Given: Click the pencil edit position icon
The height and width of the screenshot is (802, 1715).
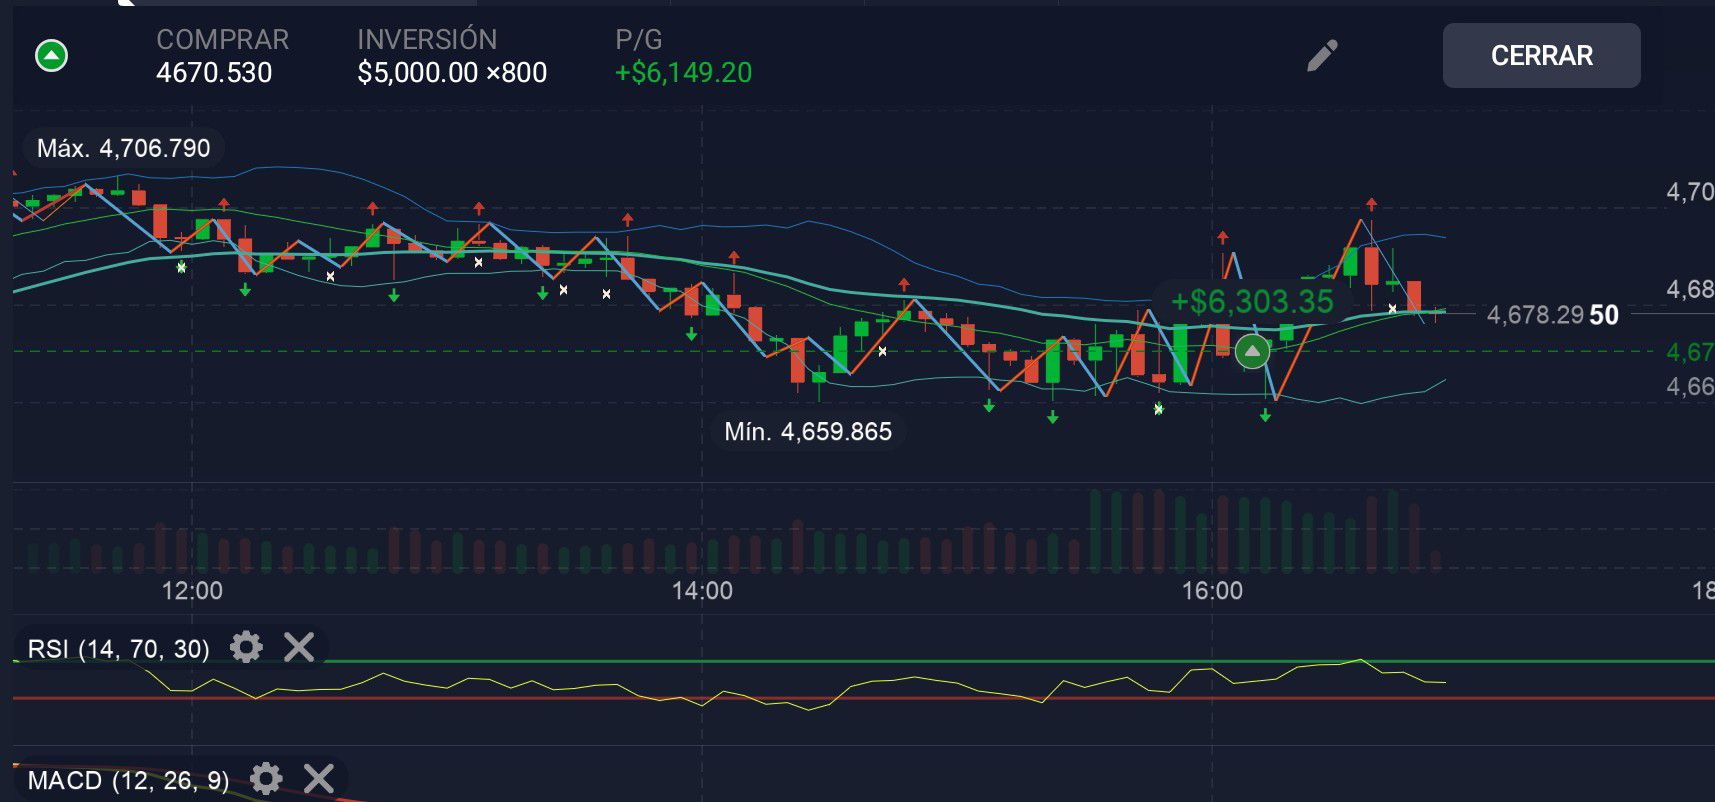Looking at the screenshot, I should click(x=1322, y=56).
